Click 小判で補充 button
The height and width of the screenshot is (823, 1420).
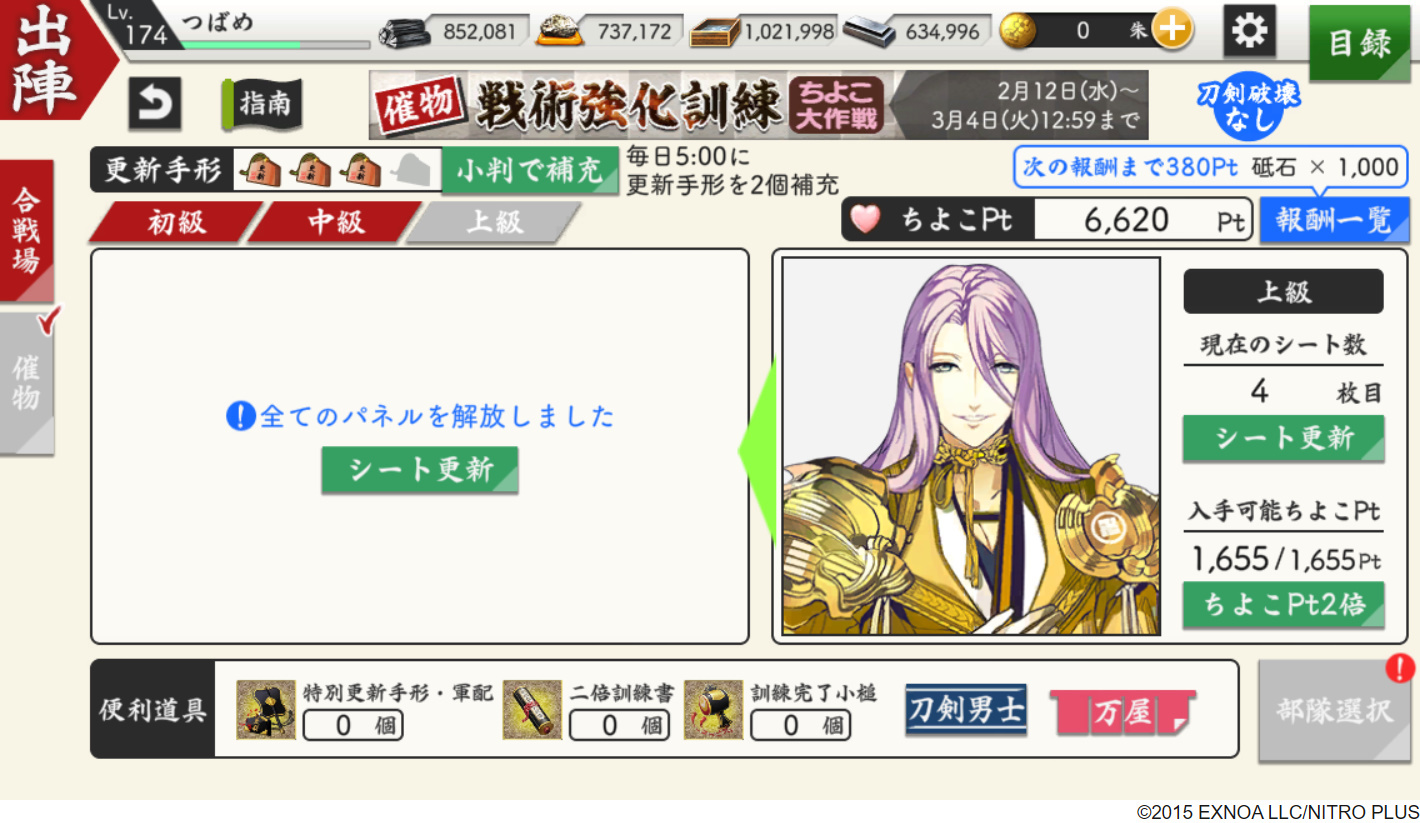click(530, 171)
